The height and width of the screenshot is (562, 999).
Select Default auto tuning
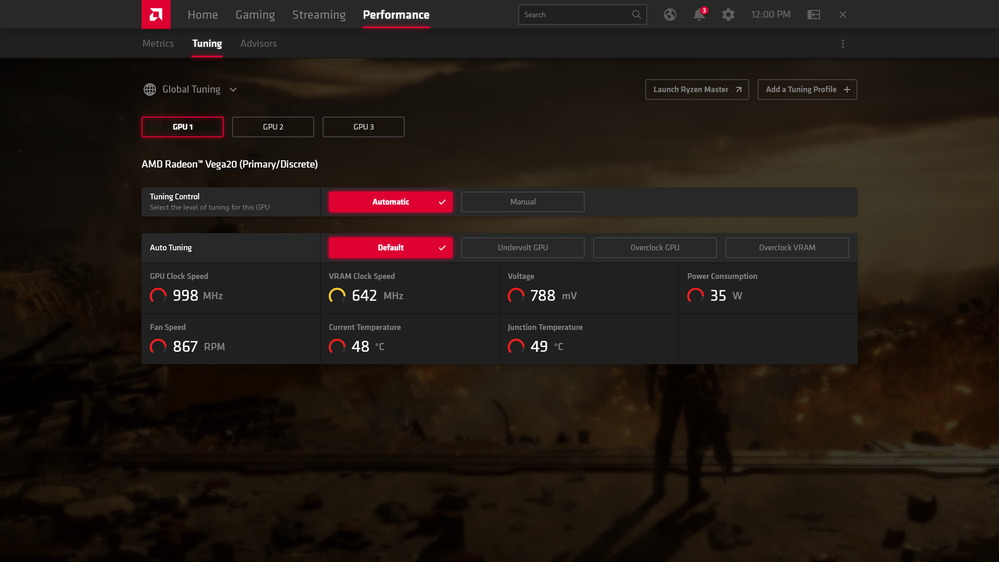coord(391,248)
